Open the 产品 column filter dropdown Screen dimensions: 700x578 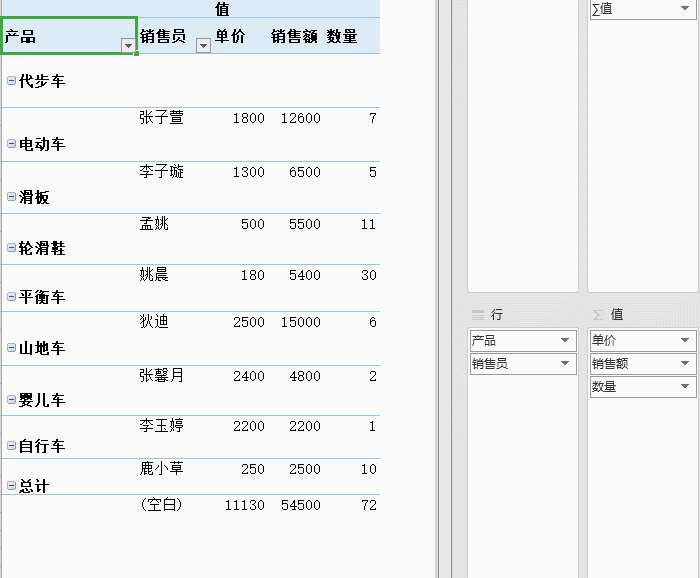(x=128, y=46)
